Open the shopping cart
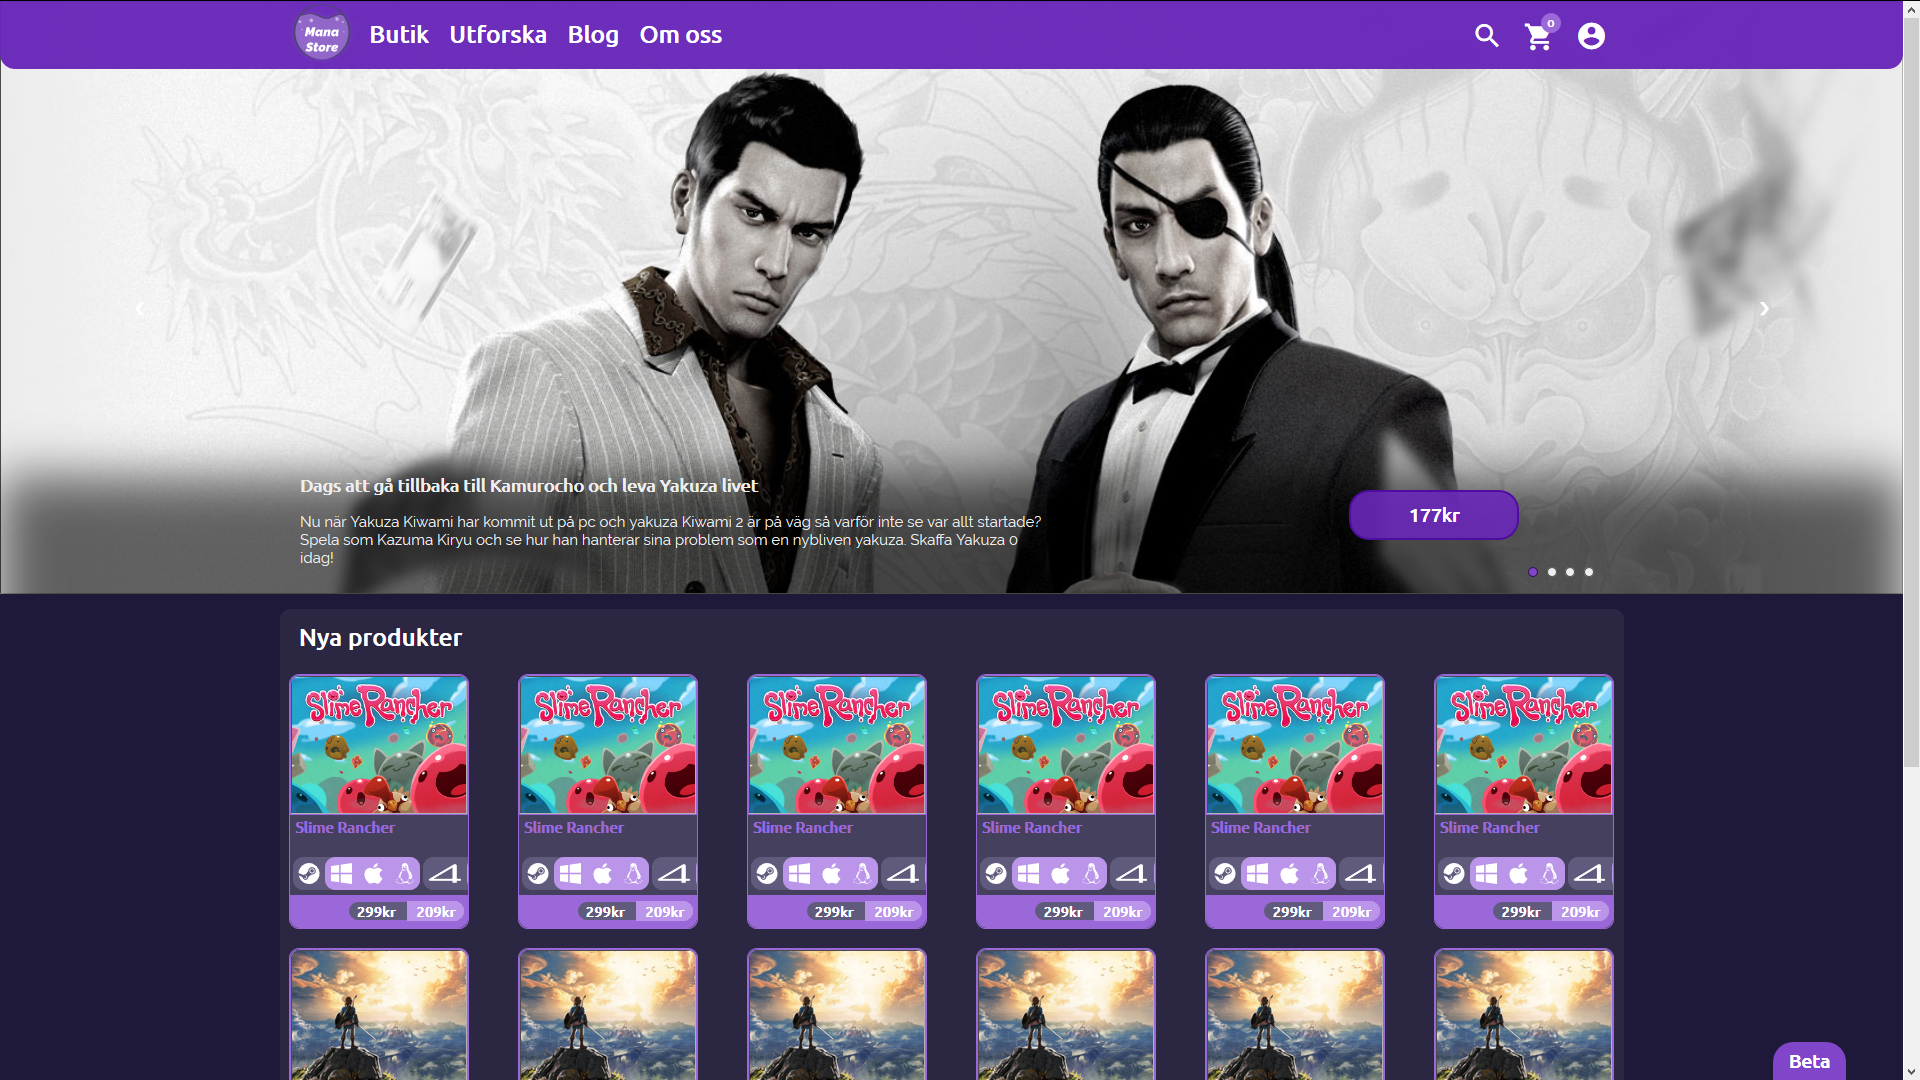The image size is (1920, 1080). [1538, 37]
